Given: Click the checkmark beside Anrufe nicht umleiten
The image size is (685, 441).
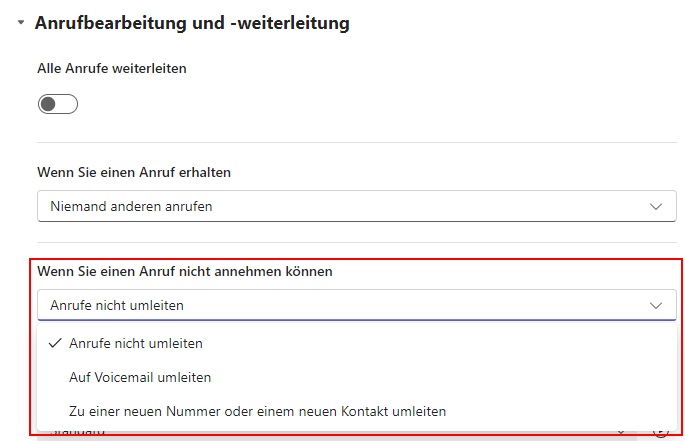Looking at the screenshot, I should (55, 343).
